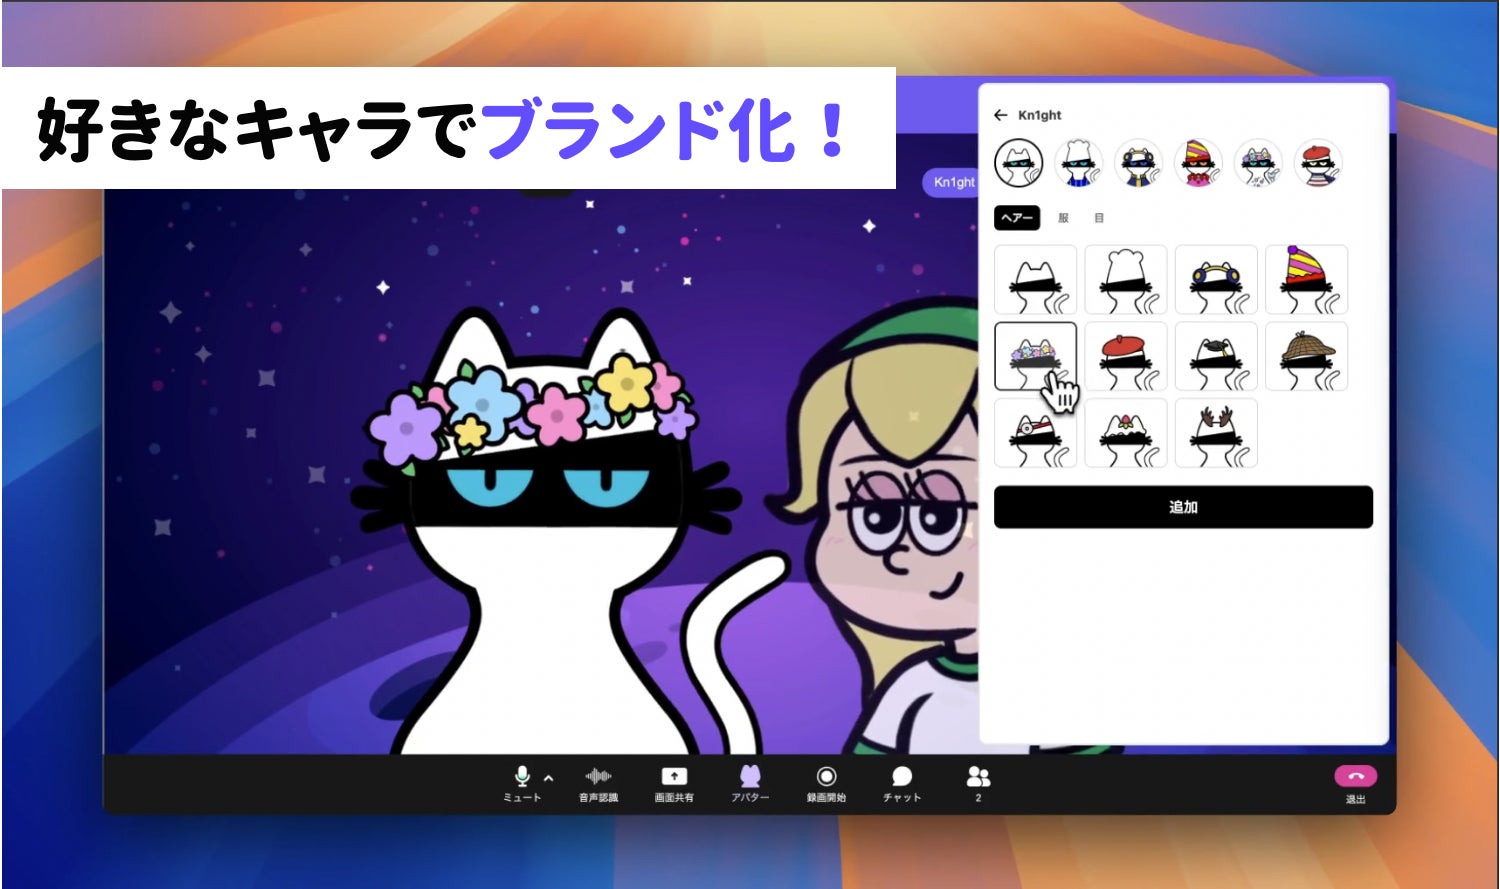Viewport: 1500px width, 889px height.
Task: Choose the graduation cap hair option
Action: tap(1216, 356)
